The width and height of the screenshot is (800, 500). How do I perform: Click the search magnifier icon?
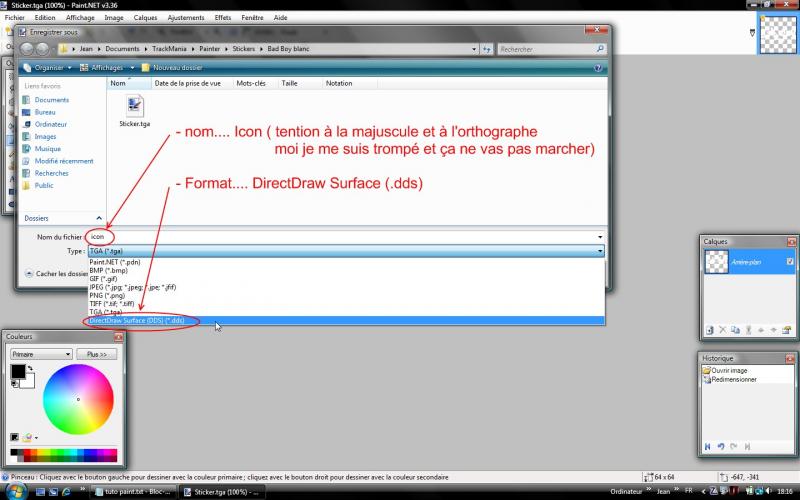[x=600, y=49]
